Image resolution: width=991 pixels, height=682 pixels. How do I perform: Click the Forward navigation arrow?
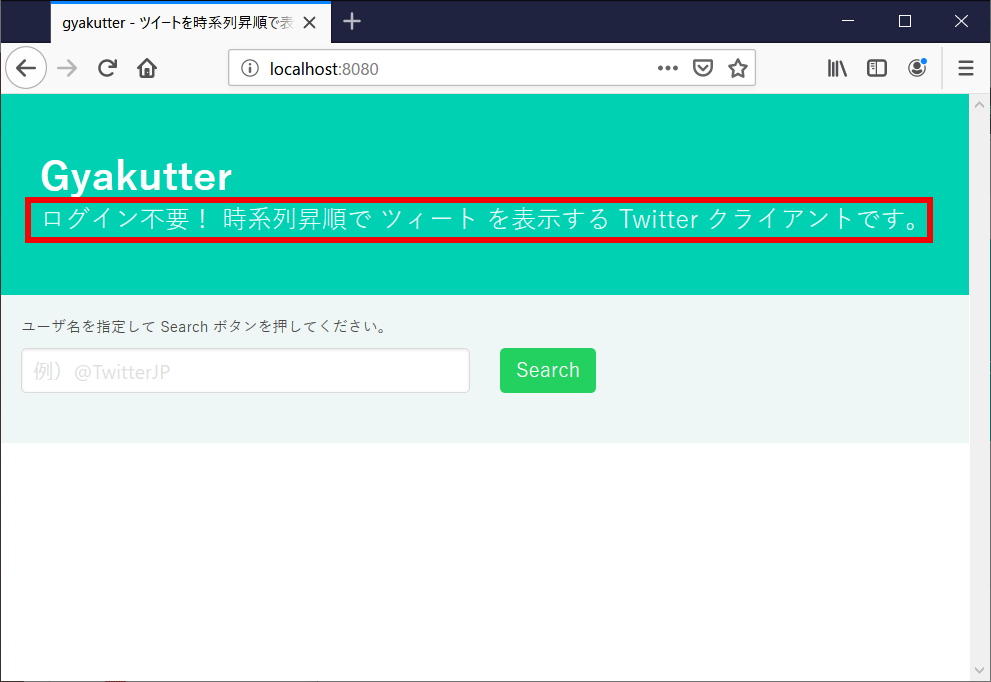tap(66, 67)
